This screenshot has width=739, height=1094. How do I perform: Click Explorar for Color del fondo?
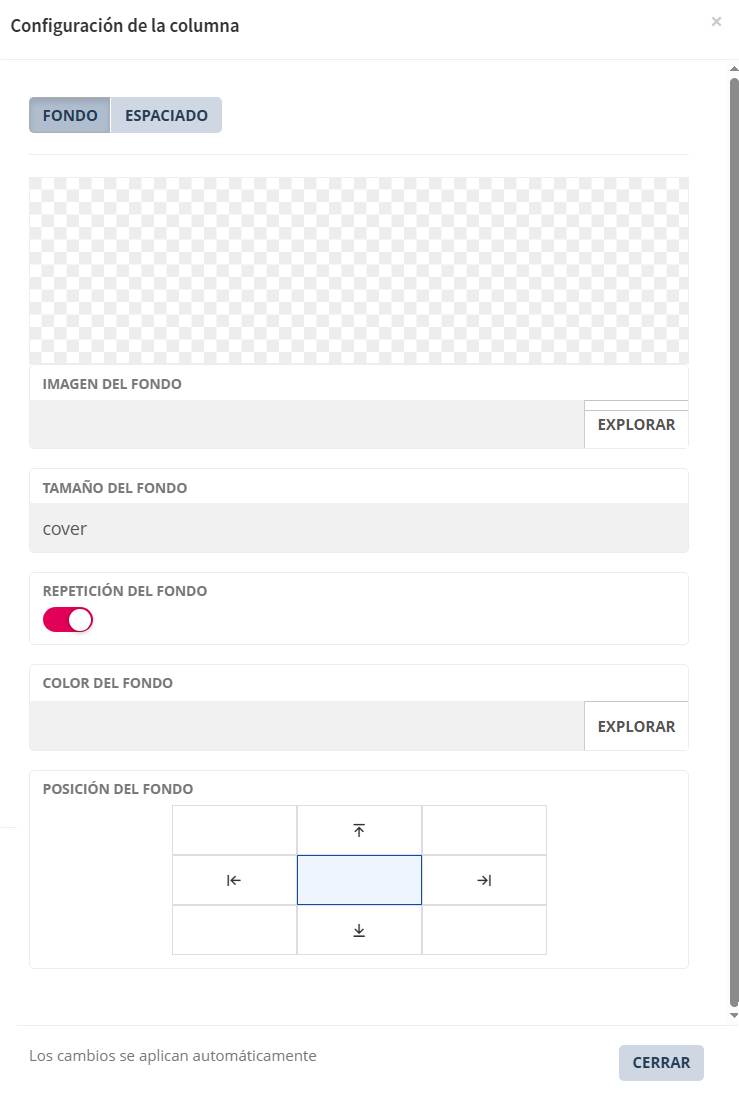click(x=636, y=727)
